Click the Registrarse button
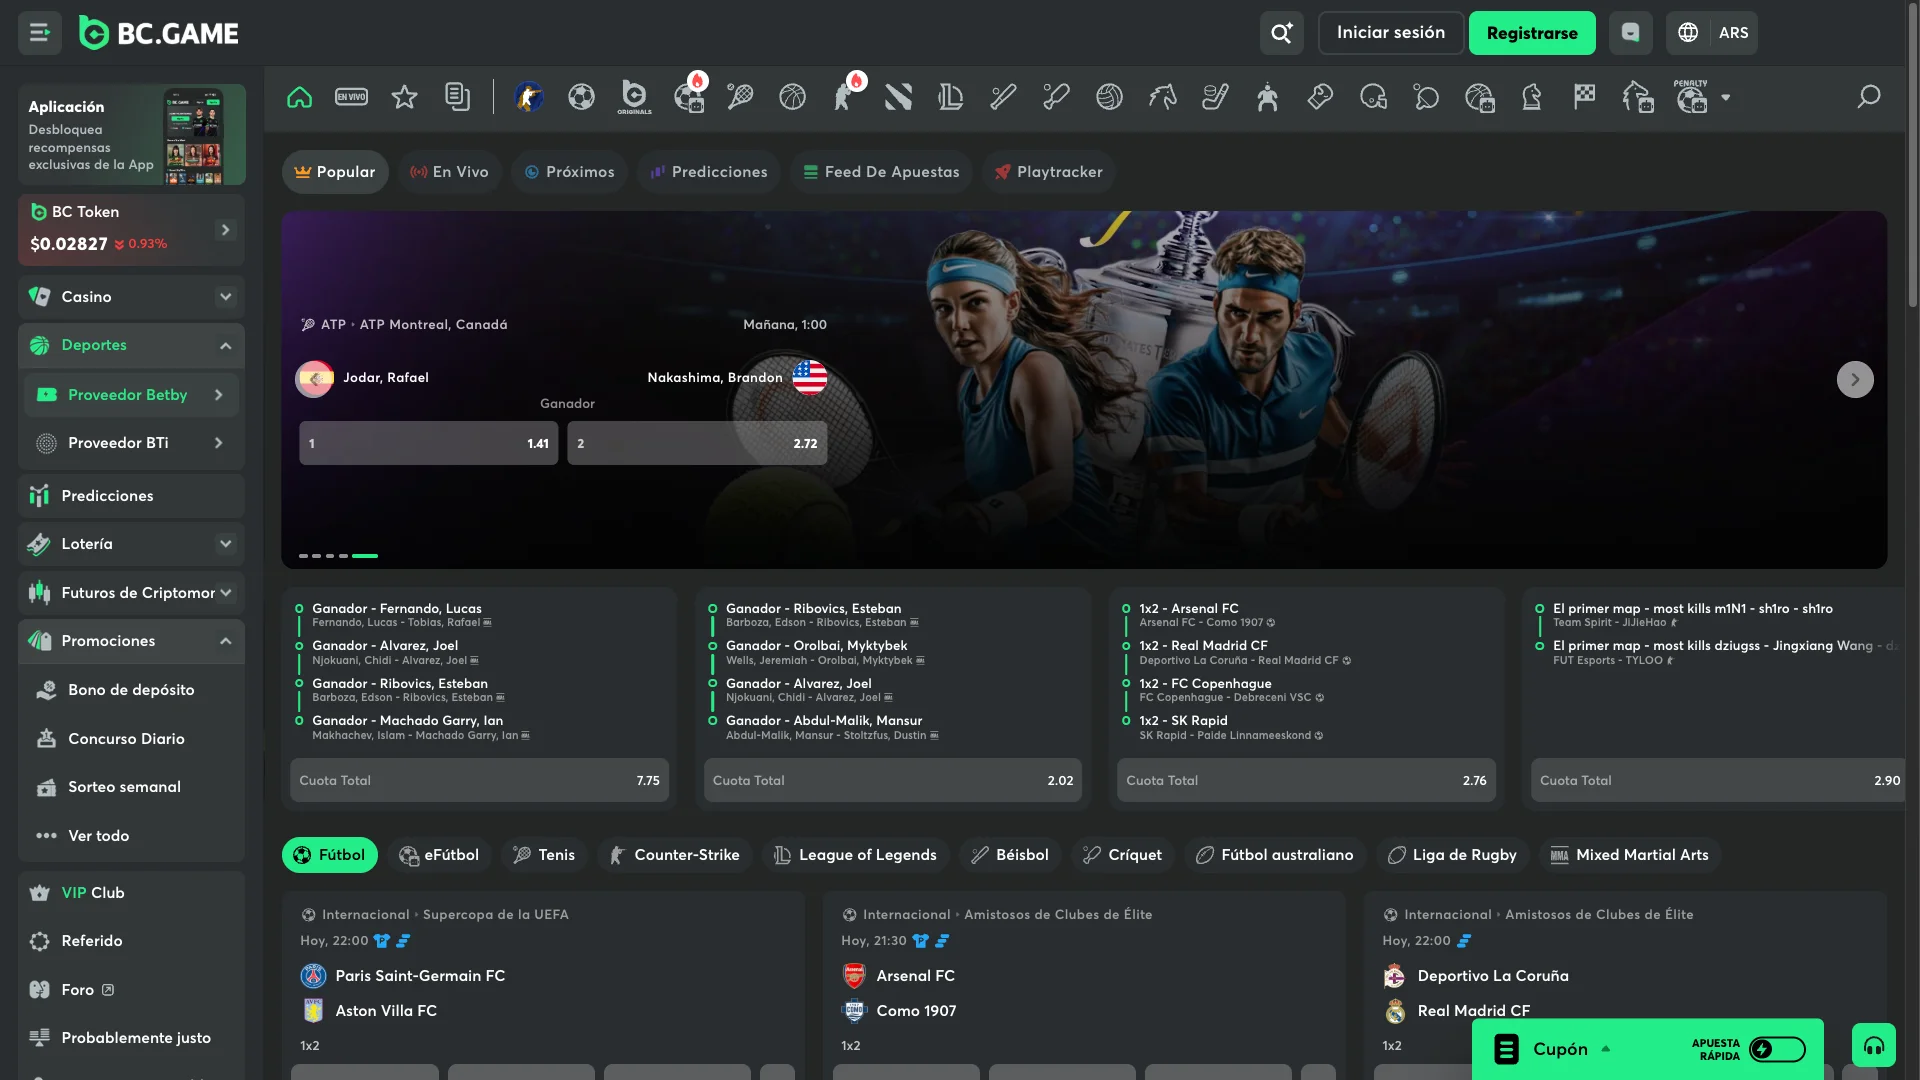Viewport: 1920px width, 1080px height. click(x=1532, y=33)
